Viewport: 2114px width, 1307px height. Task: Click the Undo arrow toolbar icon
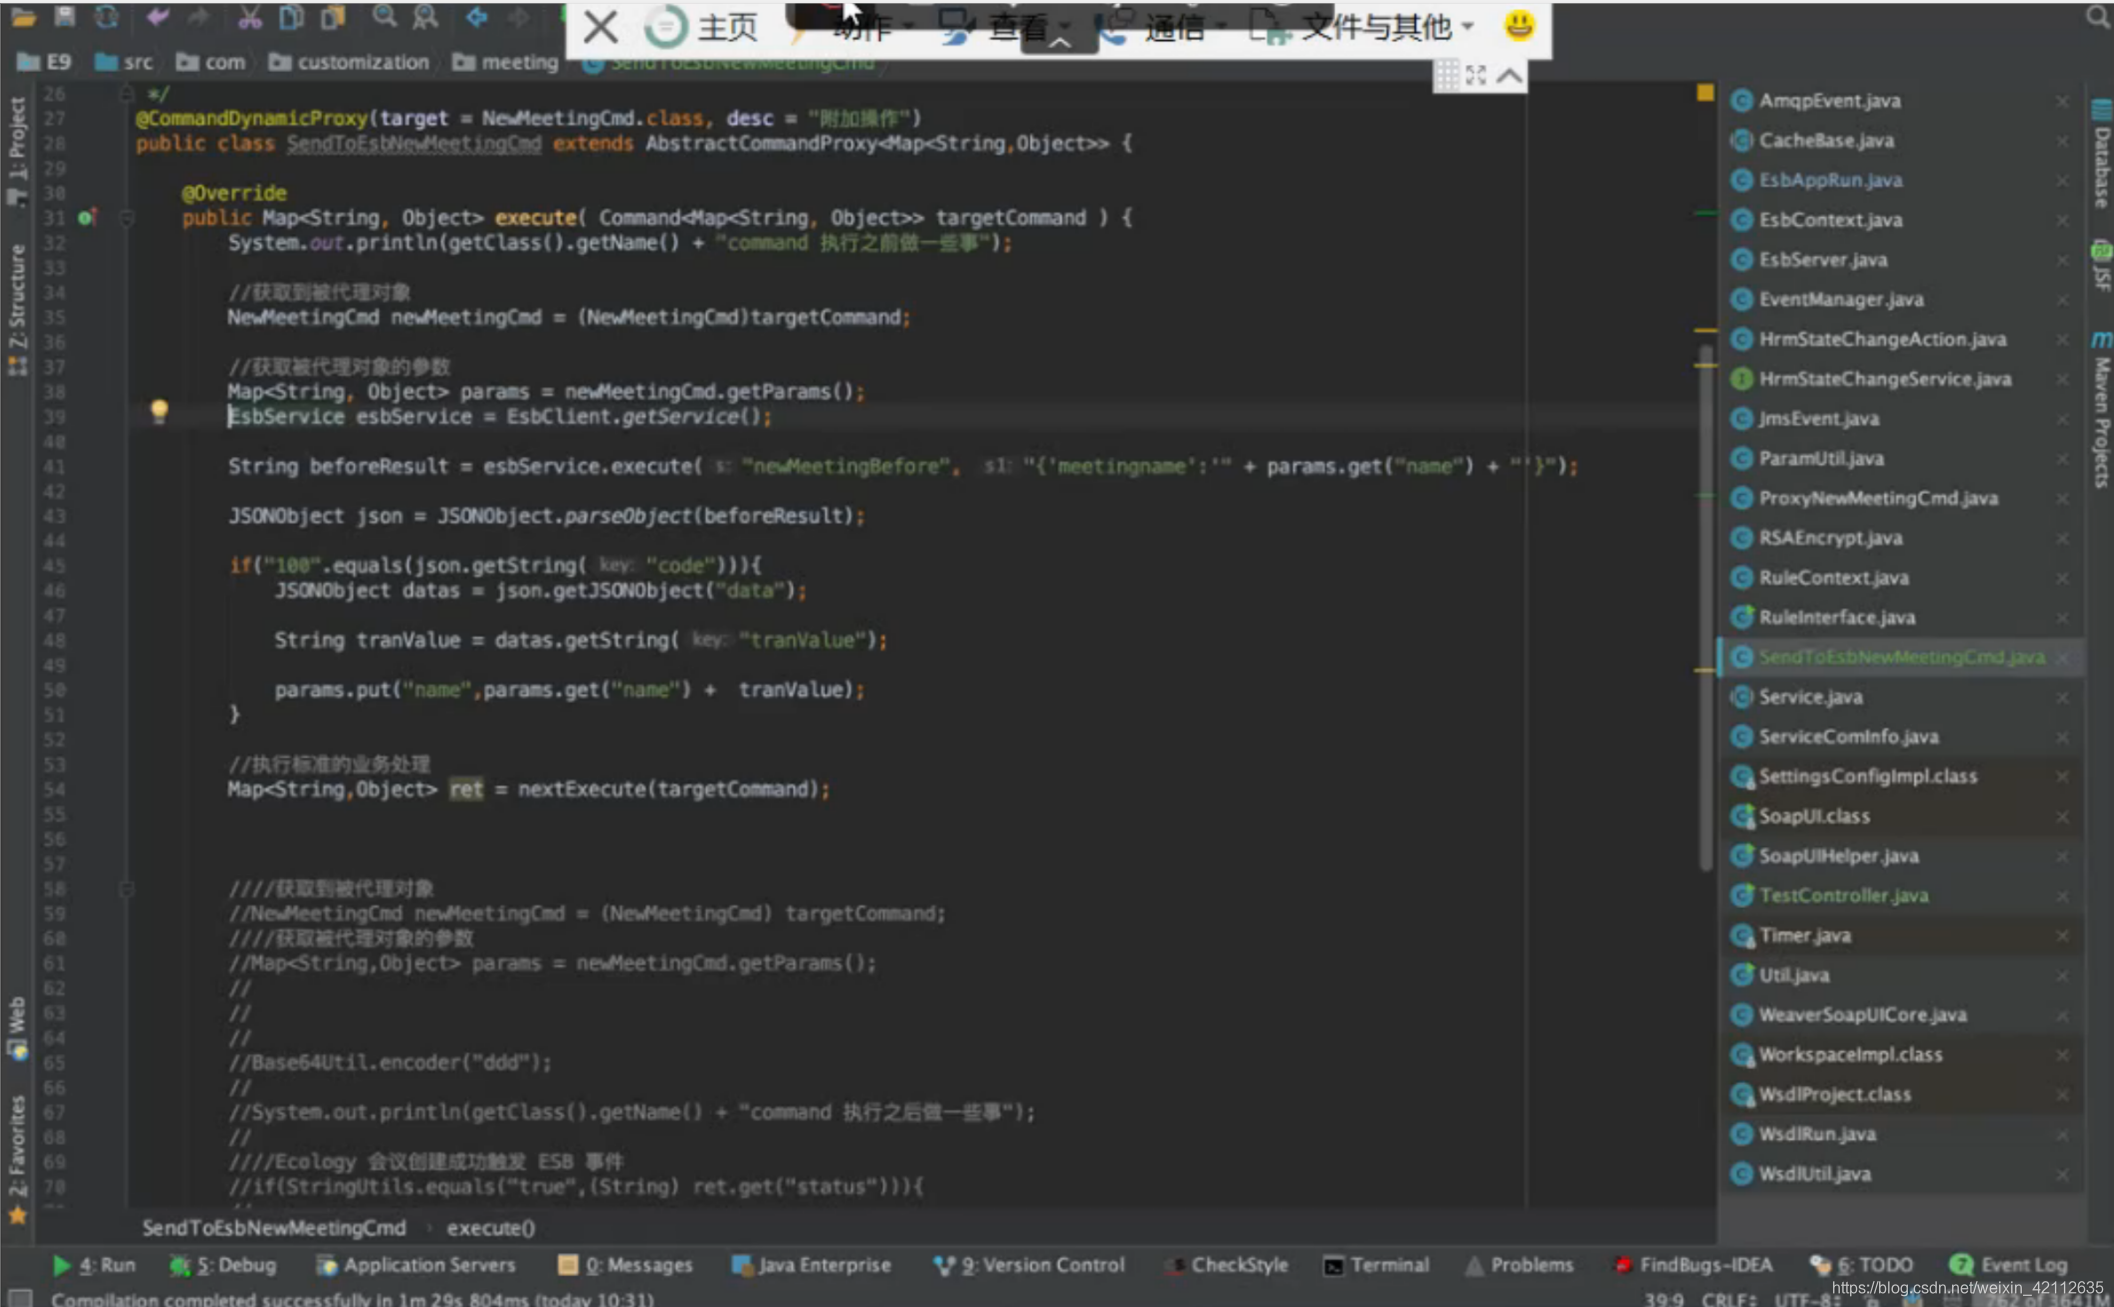(x=157, y=15)
